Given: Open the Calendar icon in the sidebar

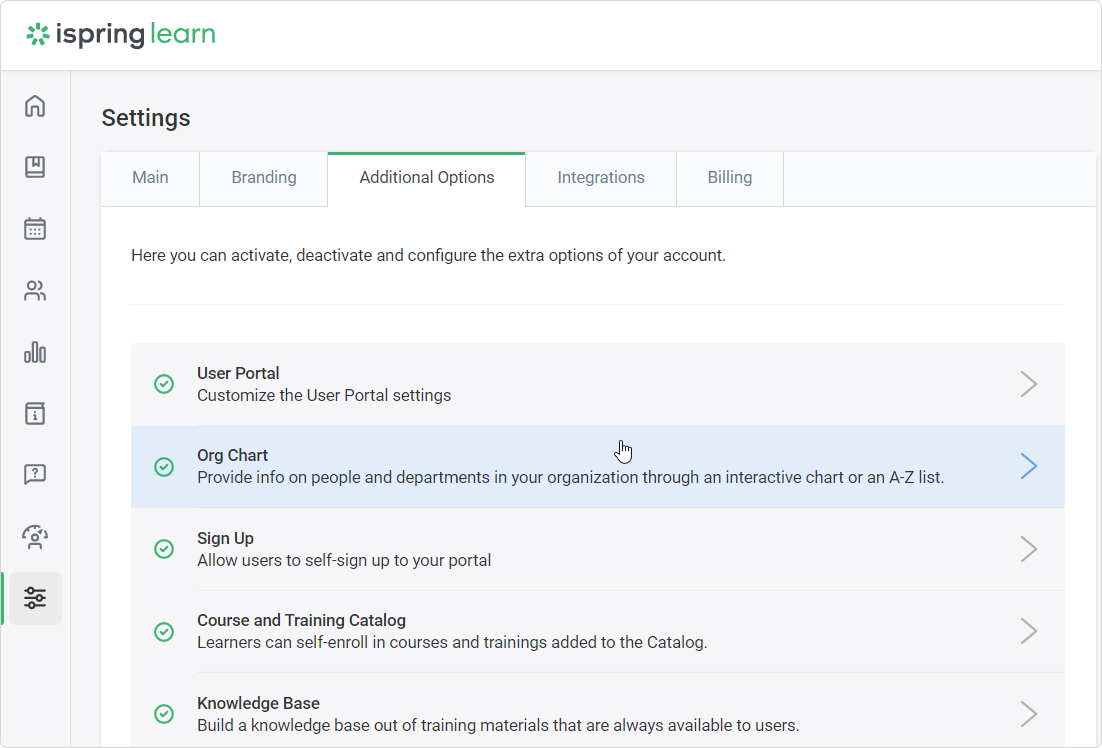Looking at the screenshot, I should coord(35,229).
